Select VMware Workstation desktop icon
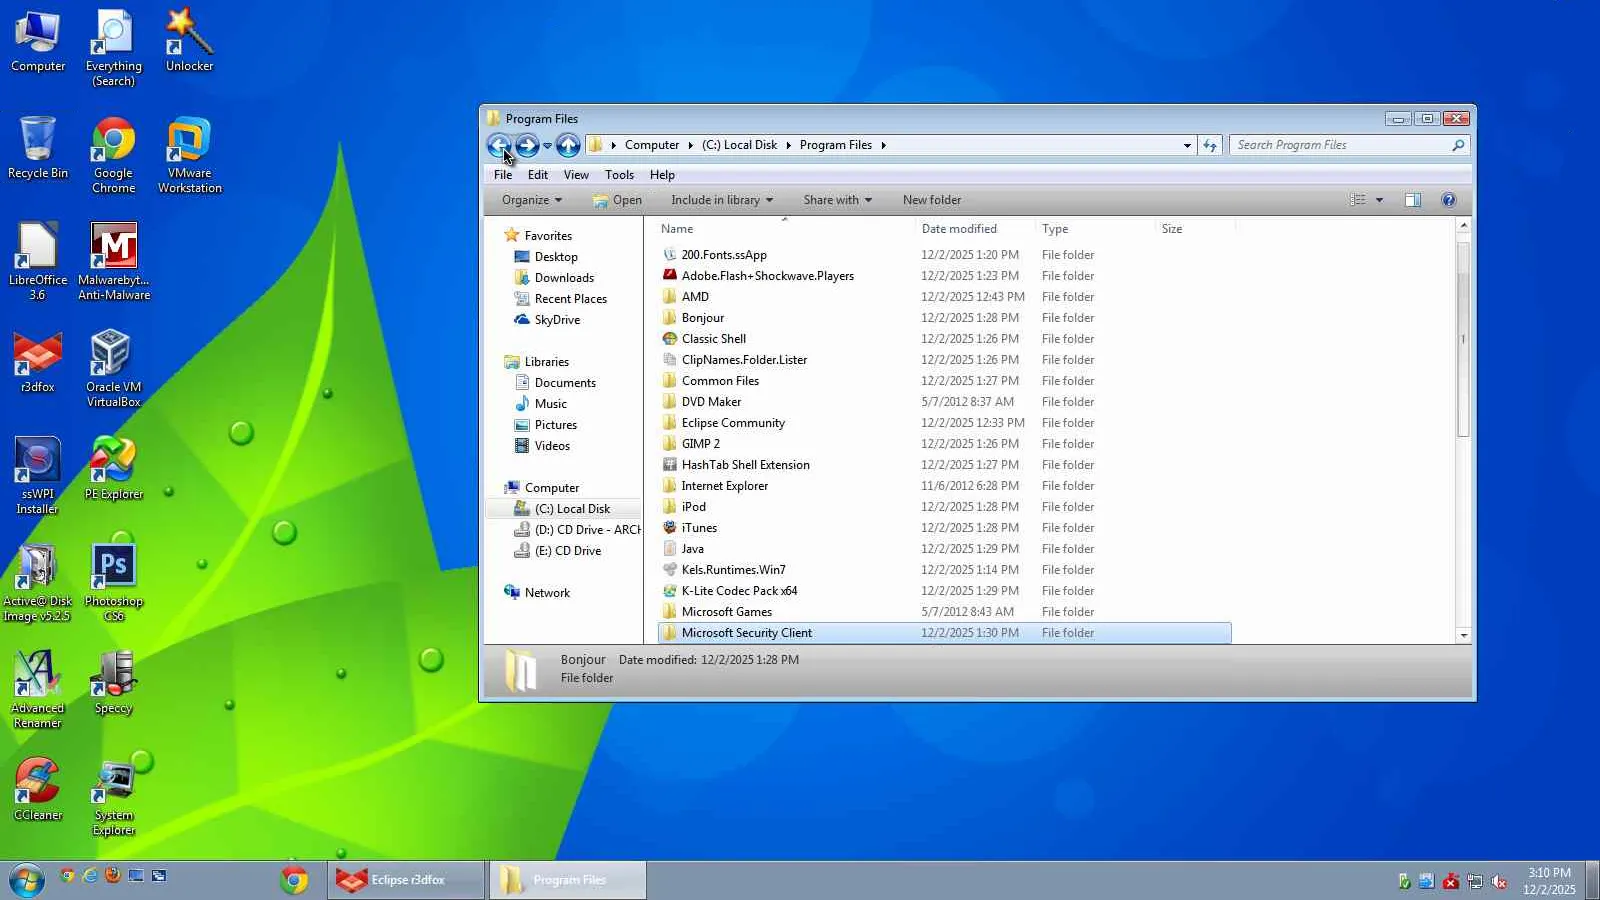The width and height of the screenshot is (1600, 900). tap(190, 156)
